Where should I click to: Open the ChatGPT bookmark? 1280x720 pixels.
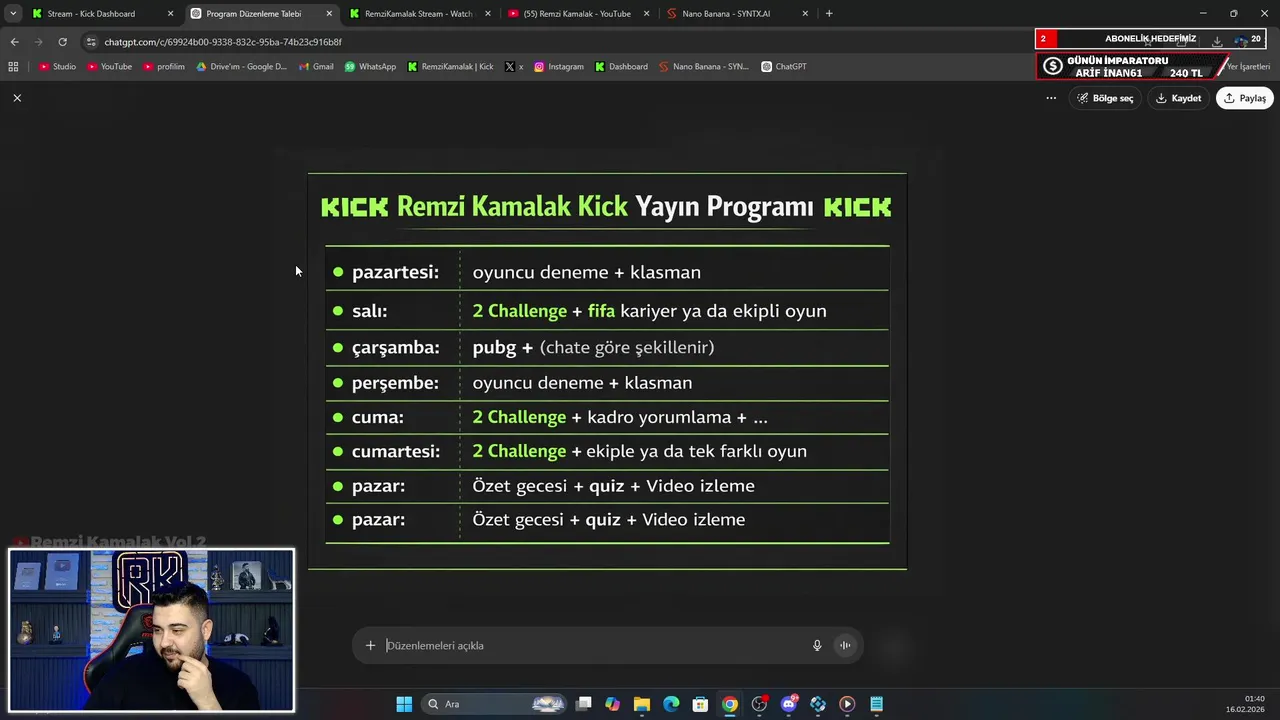[x=784, y=67]
